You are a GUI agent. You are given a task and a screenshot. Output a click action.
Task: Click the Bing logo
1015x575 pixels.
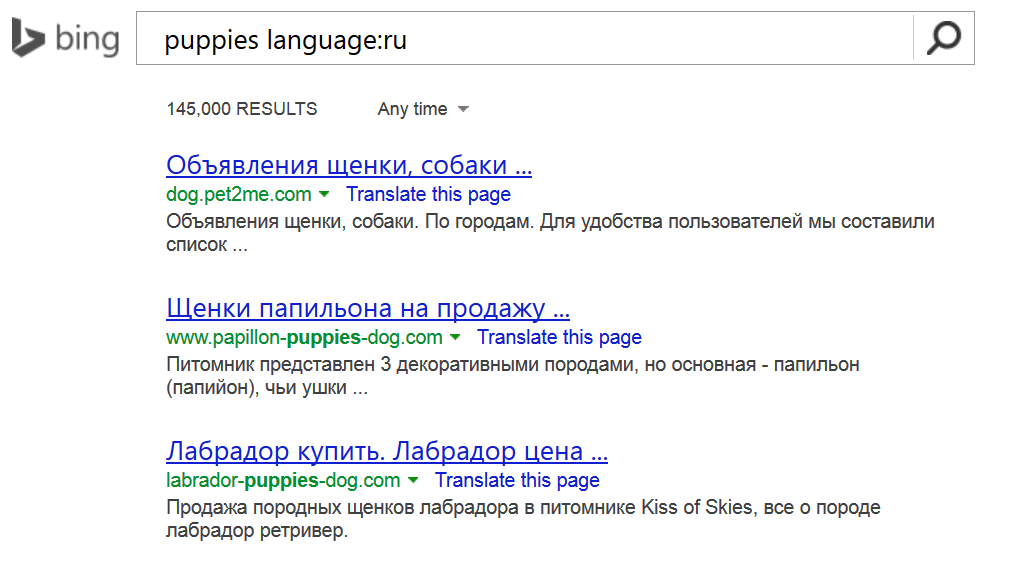(65, 38)
